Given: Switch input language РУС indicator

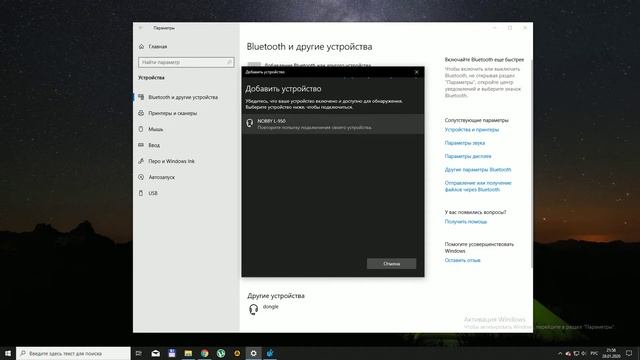Looking at the screenshot, I should (594, 353).
